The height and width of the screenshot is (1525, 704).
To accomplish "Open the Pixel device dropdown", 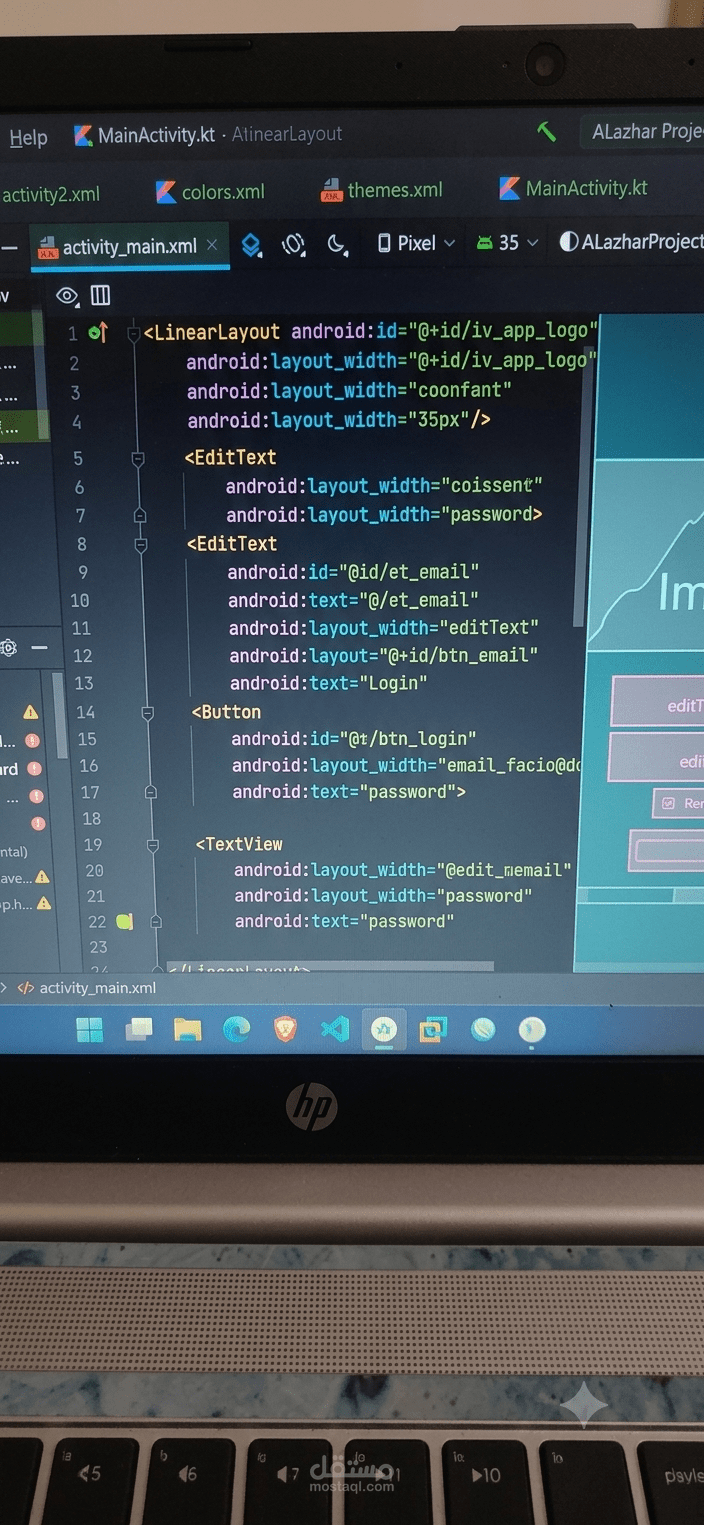I will pos(416,243).
